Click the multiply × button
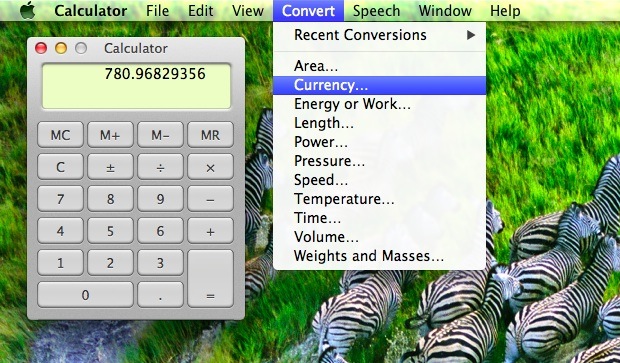 coord(210,167)
